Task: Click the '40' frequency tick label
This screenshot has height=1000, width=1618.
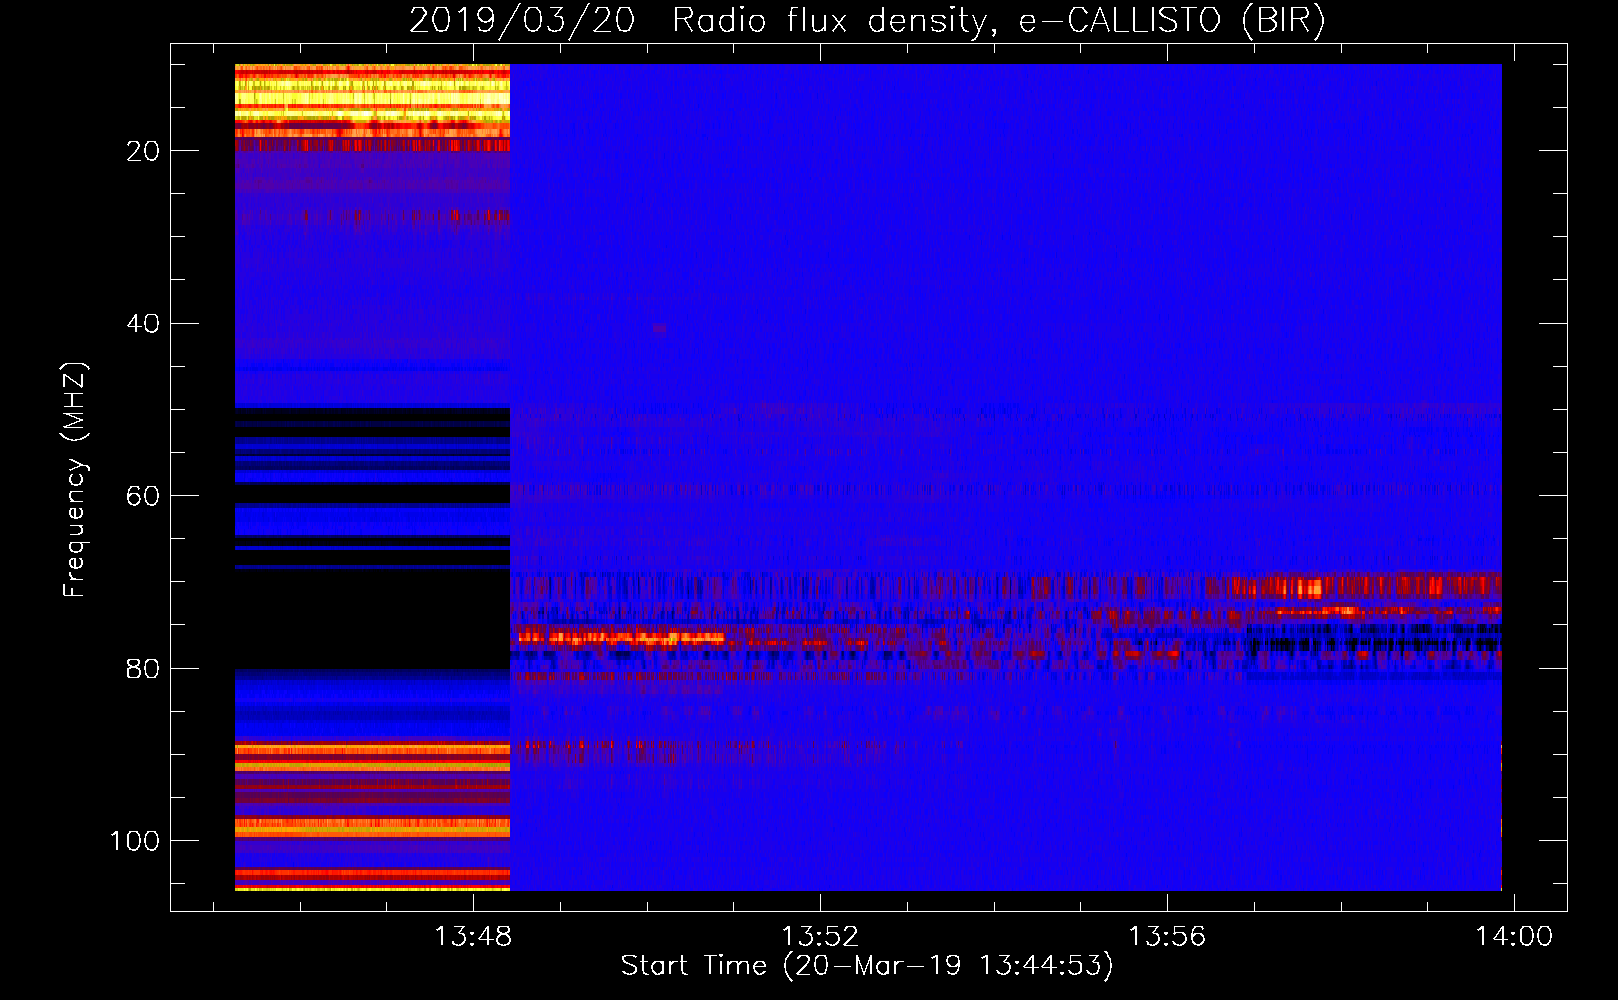Action: tap(143, 324)
